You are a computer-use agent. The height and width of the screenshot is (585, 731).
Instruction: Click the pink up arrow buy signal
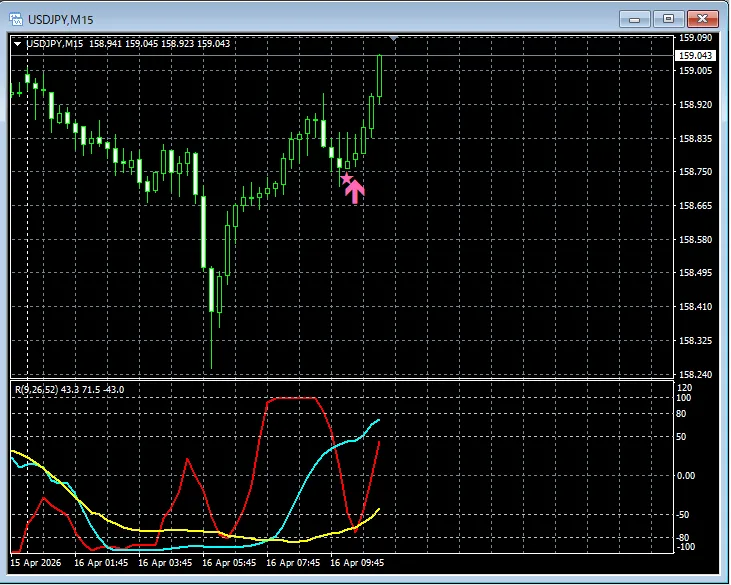point(355,192)
